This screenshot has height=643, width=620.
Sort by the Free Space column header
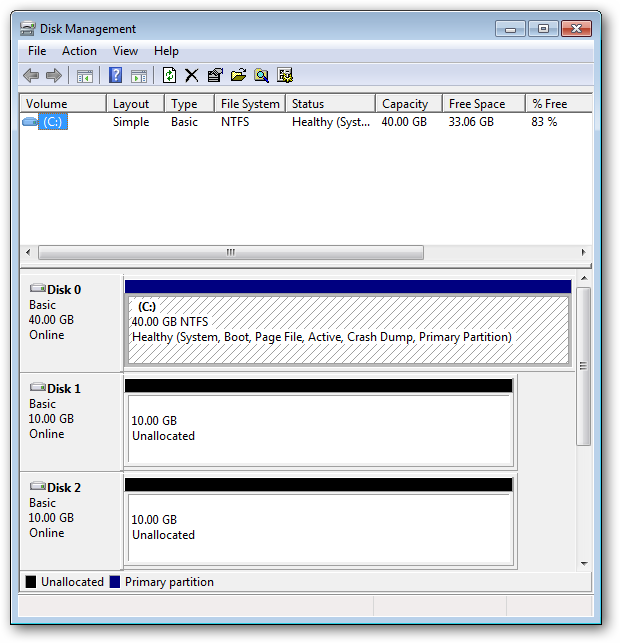coord(484,104)
